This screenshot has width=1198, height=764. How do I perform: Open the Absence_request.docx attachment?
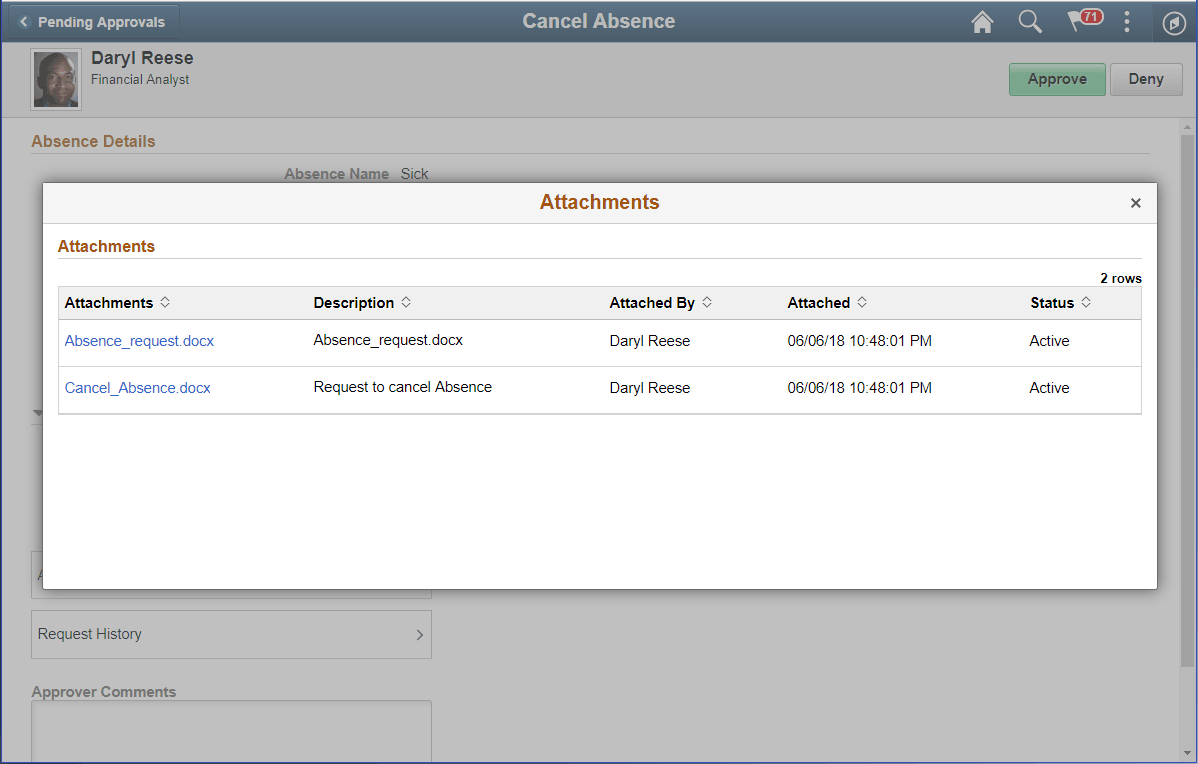pyautogui.click(x=139, y=340)
